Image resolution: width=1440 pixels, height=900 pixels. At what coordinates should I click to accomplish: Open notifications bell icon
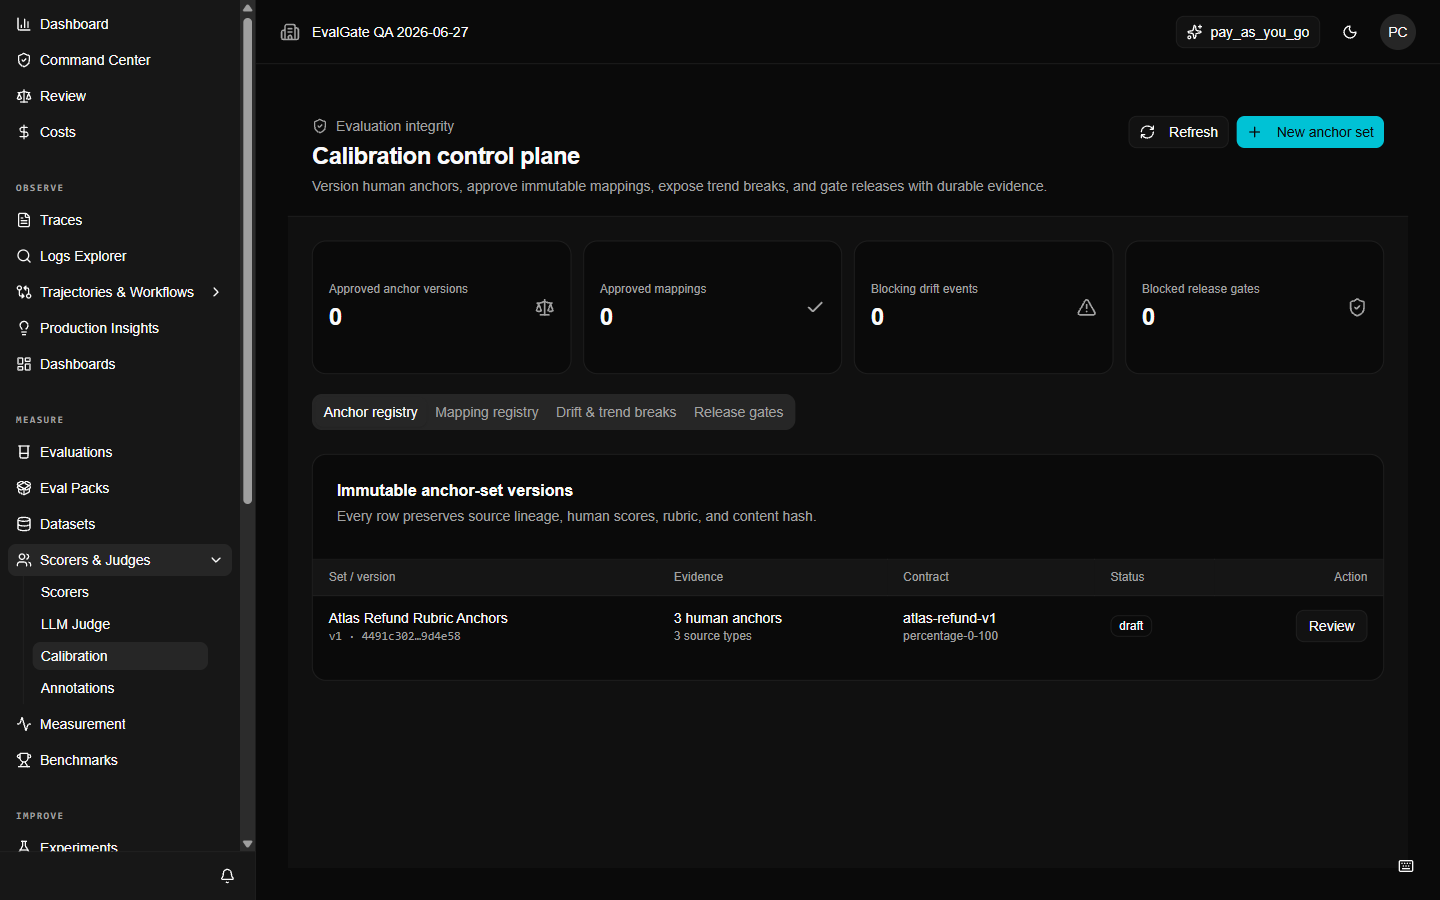click(x=227, y=876)
